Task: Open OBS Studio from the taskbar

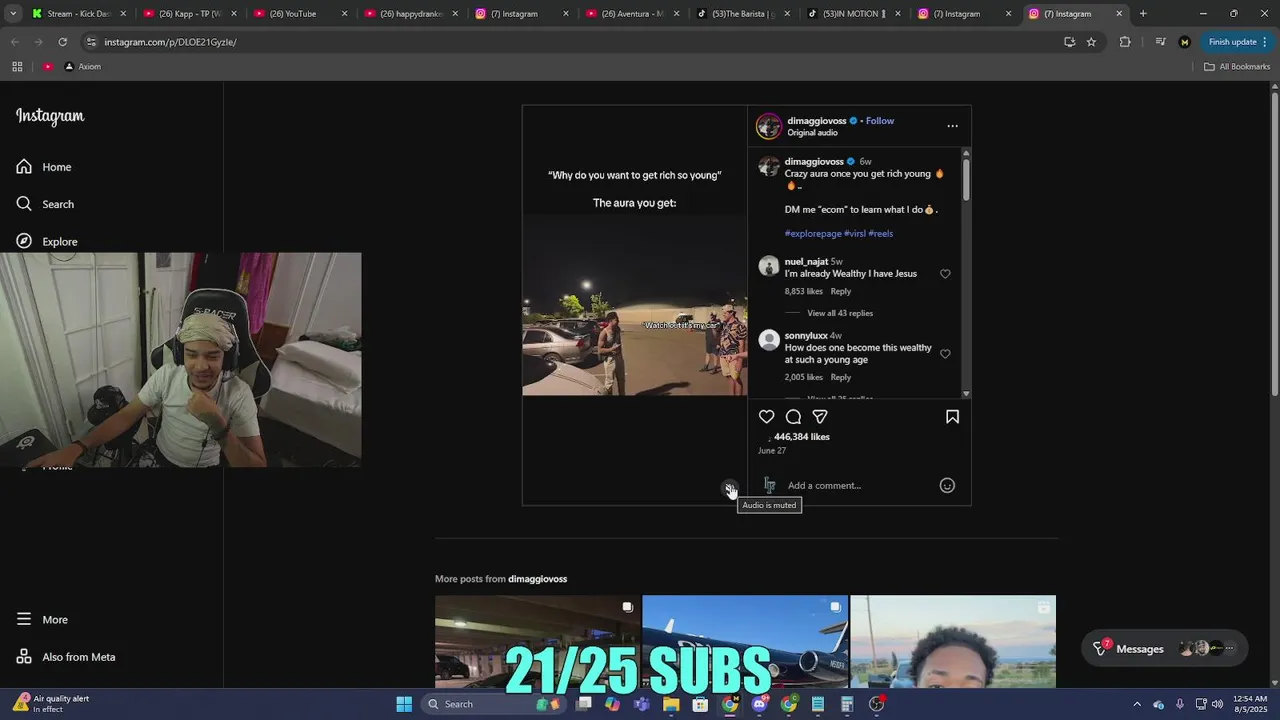Action: pos(877,704)
